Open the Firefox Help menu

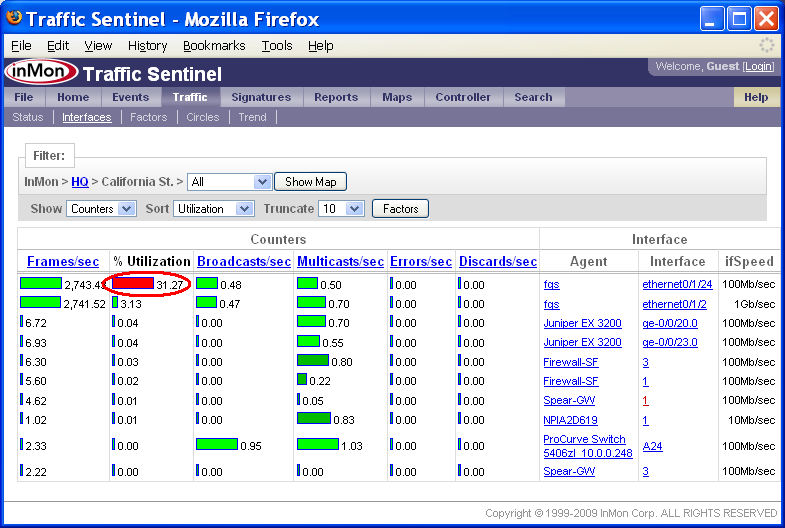(x=320, y=46)
